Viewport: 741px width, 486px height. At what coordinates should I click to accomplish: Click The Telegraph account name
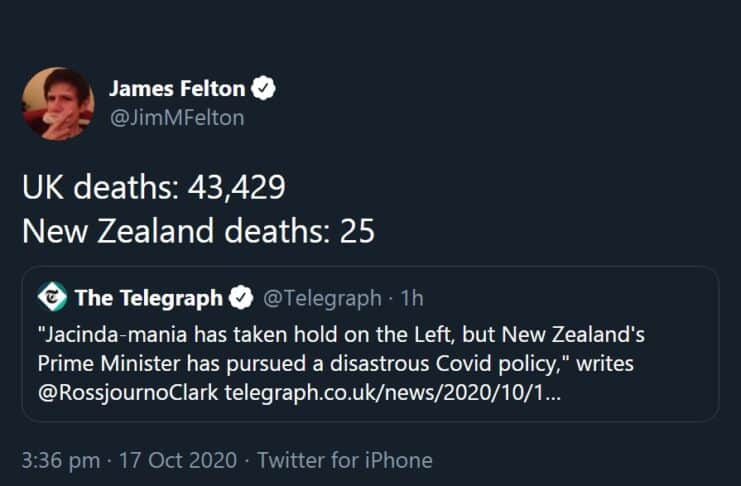[149, 297]
